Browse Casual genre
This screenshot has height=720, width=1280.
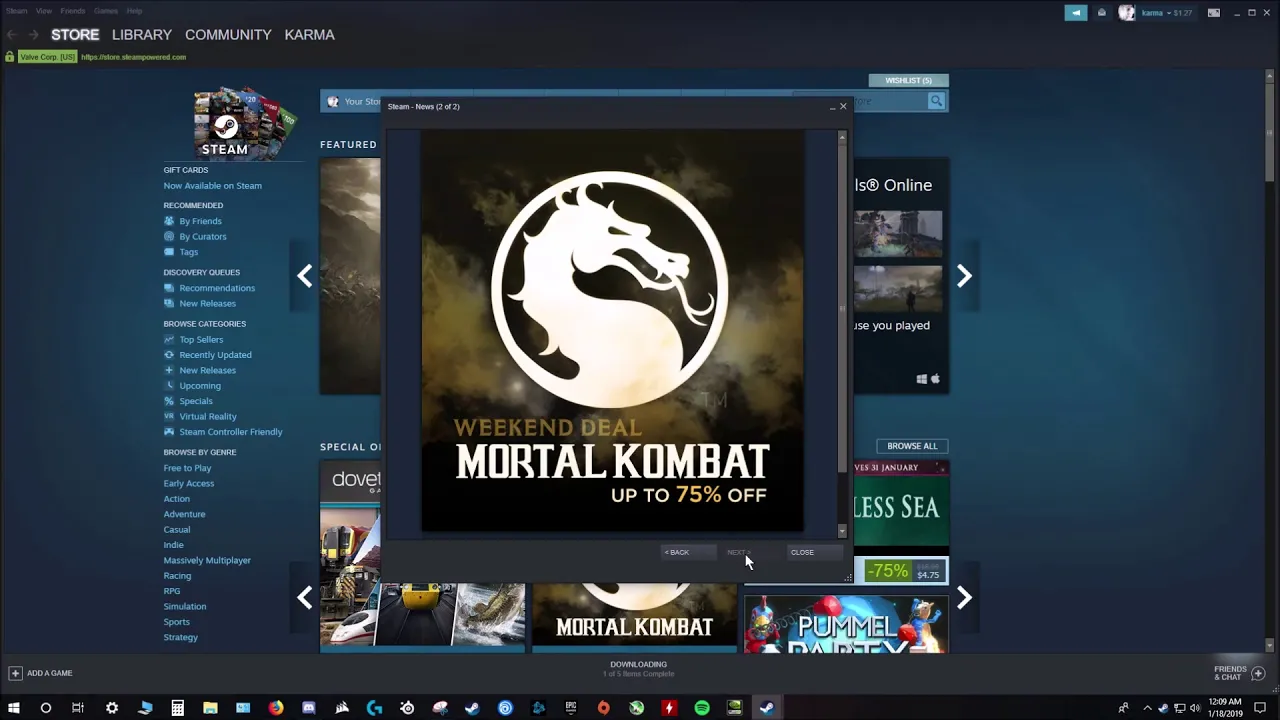pyautogui.click(x=177, y=530)
